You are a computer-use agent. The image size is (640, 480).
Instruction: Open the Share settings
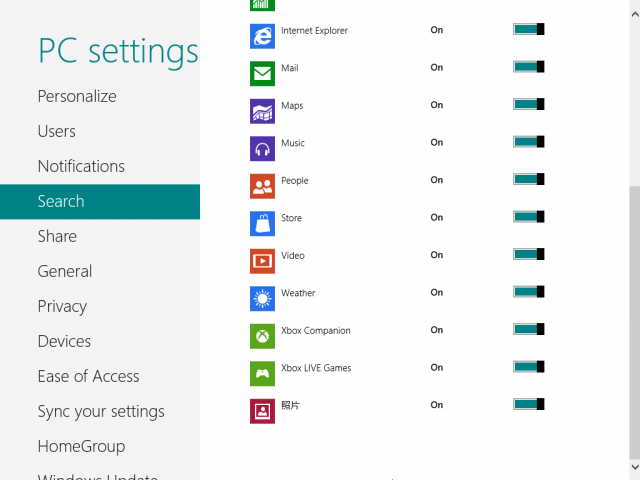57,236
